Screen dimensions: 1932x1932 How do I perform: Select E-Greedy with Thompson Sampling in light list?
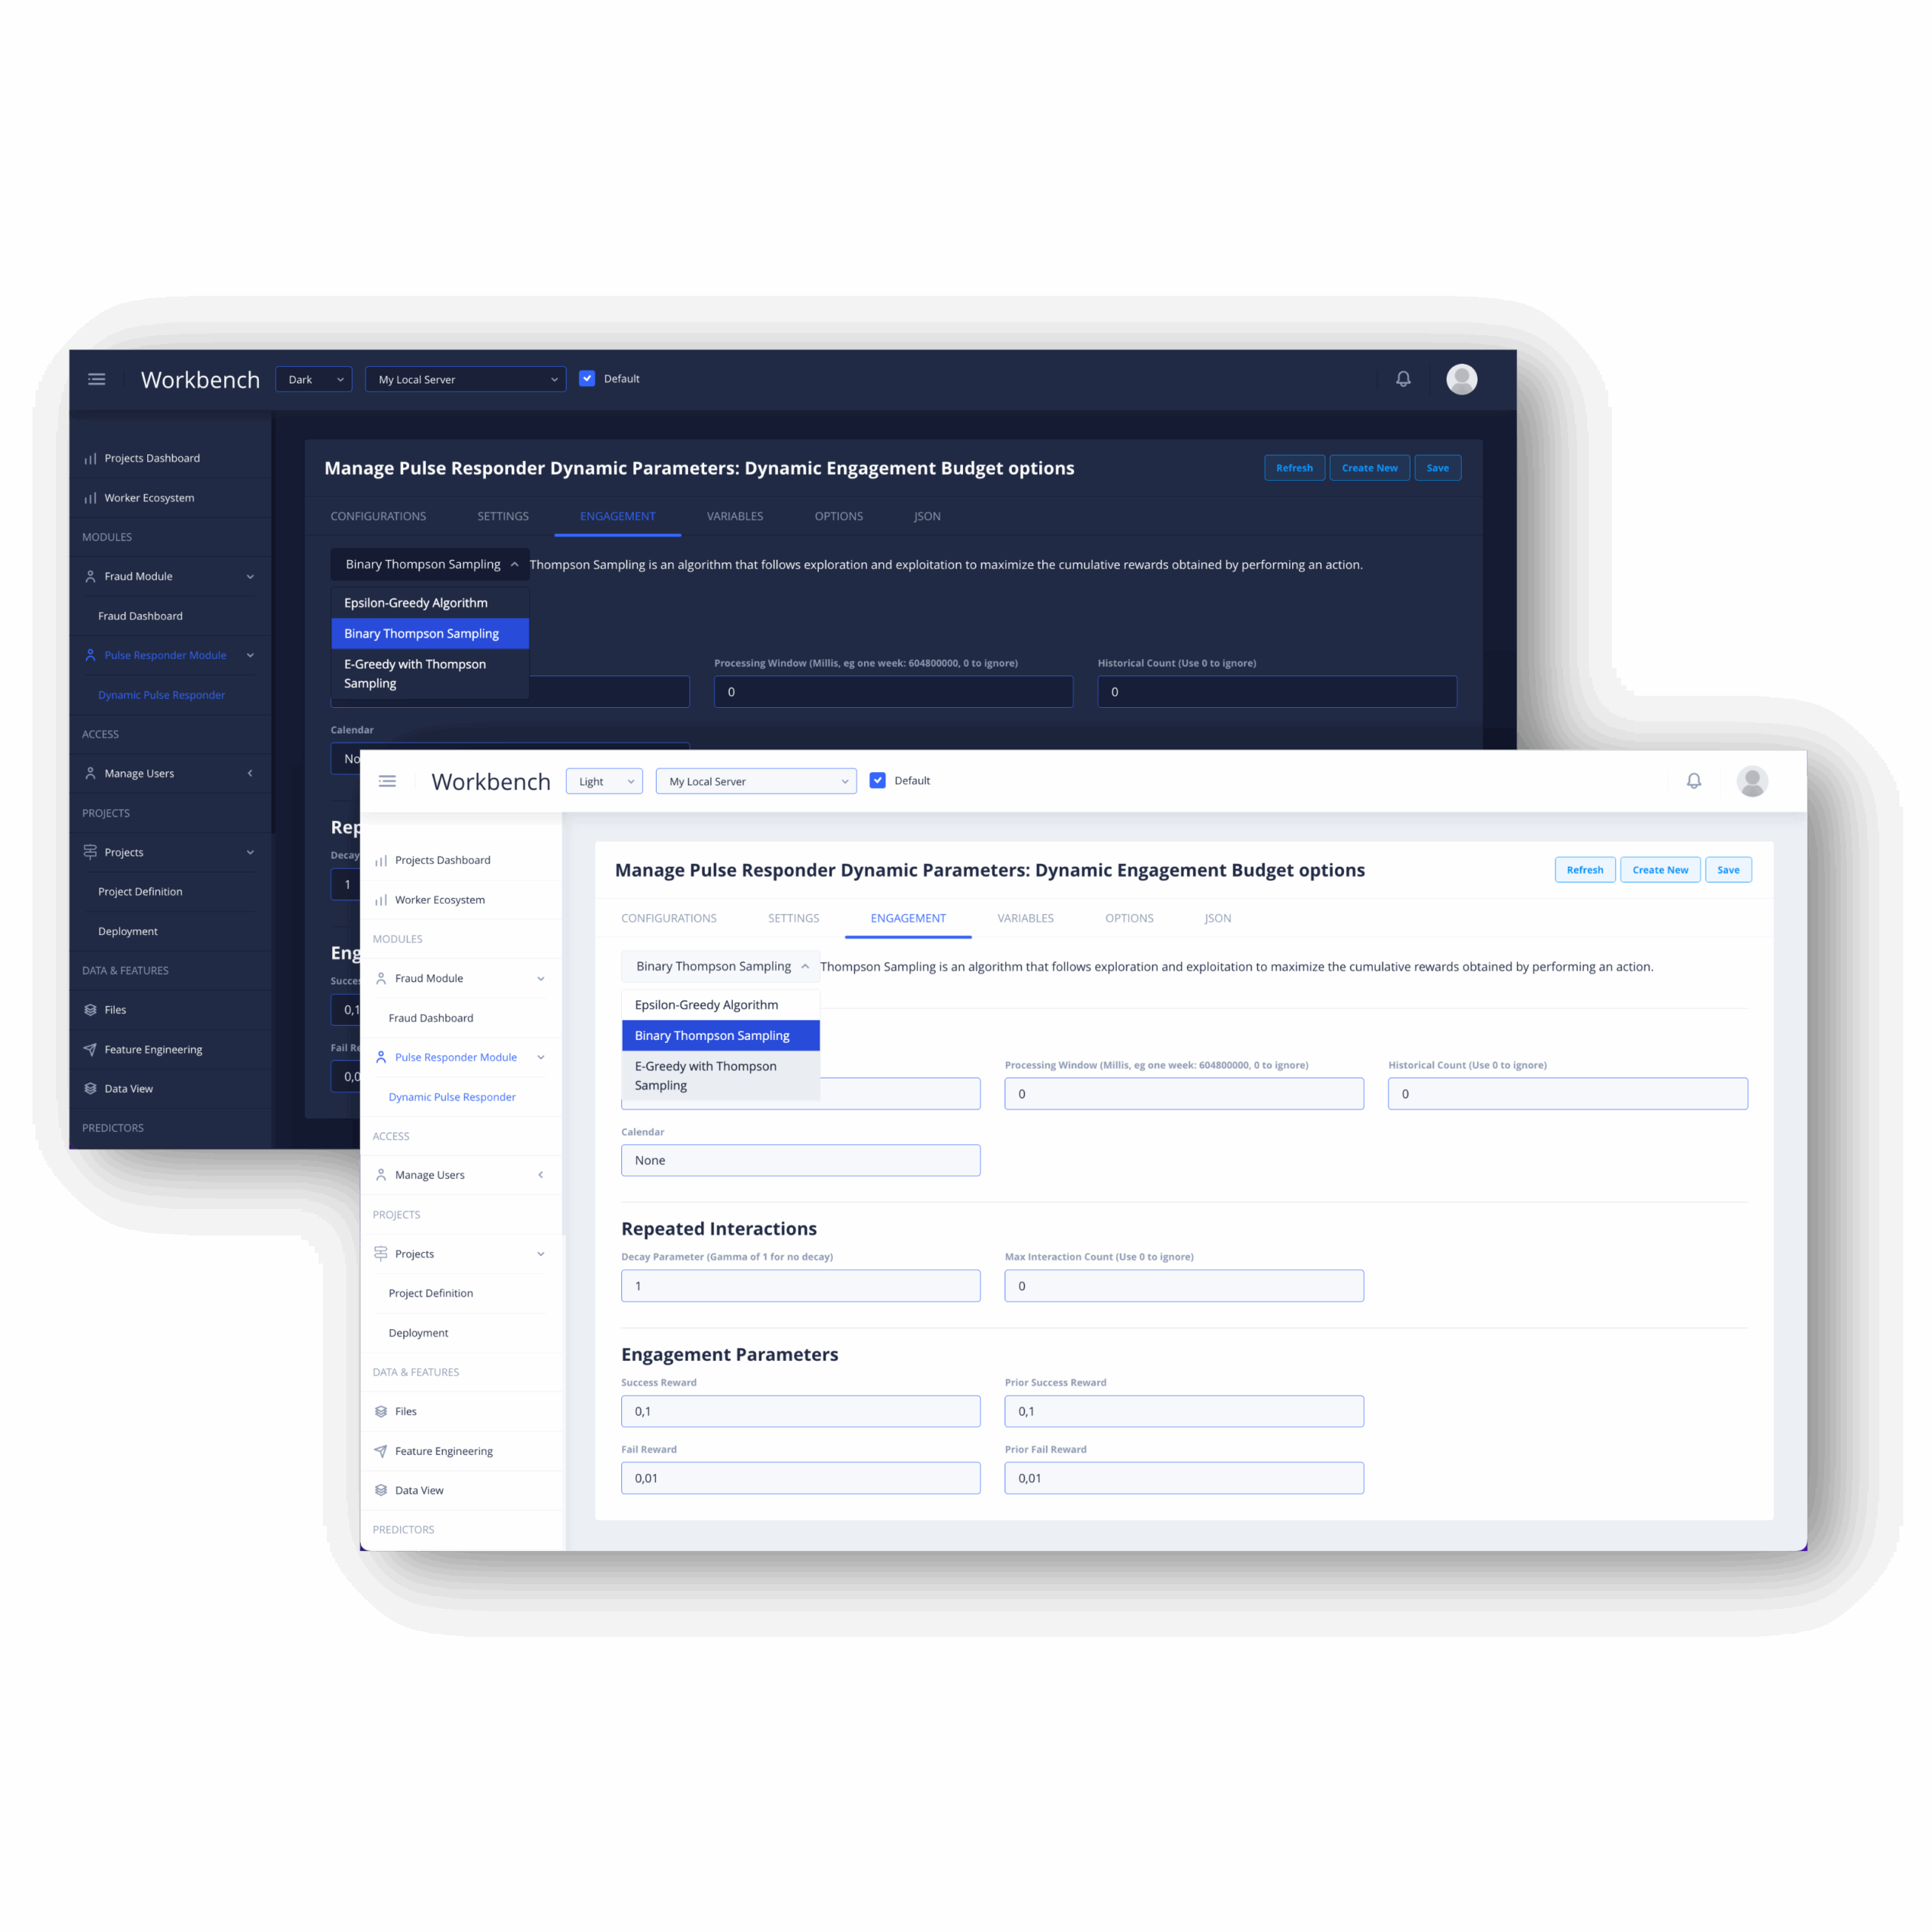pyautogui.click(x=721, y=1075)
